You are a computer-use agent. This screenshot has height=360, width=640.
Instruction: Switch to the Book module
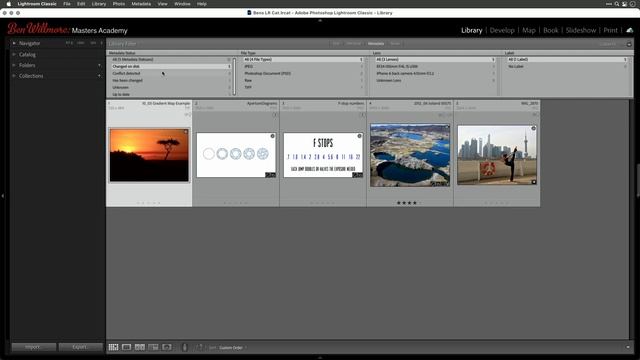551,30
